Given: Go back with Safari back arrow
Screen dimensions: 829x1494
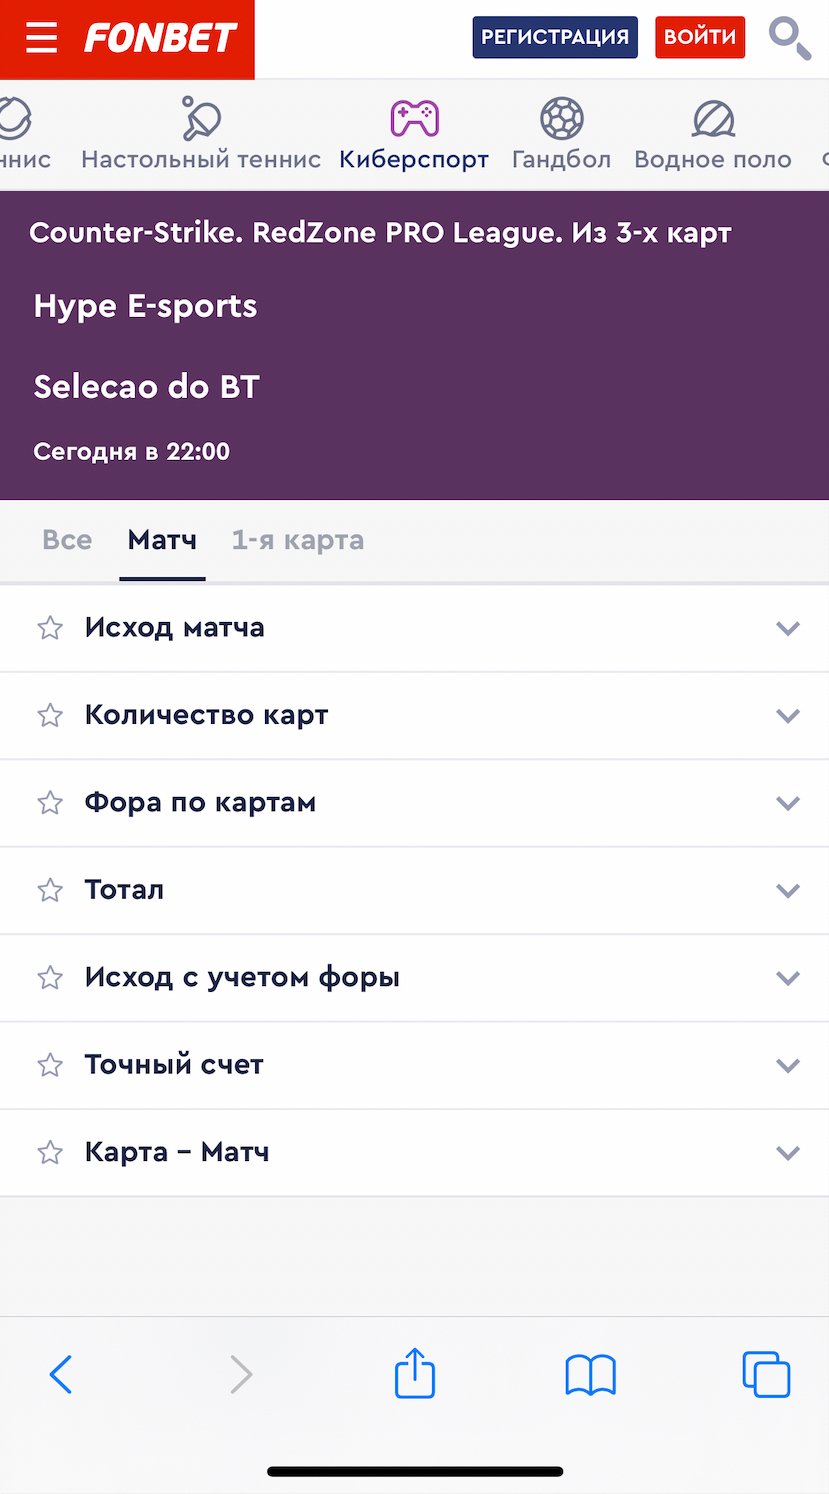Looking at the screenshot, I should click(61, 1374).
